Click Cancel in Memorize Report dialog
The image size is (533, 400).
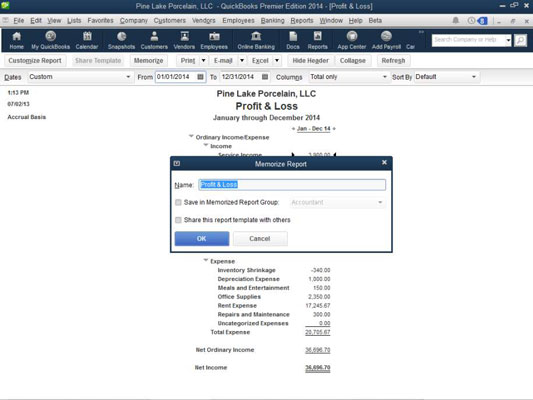(x=260, y=239)
